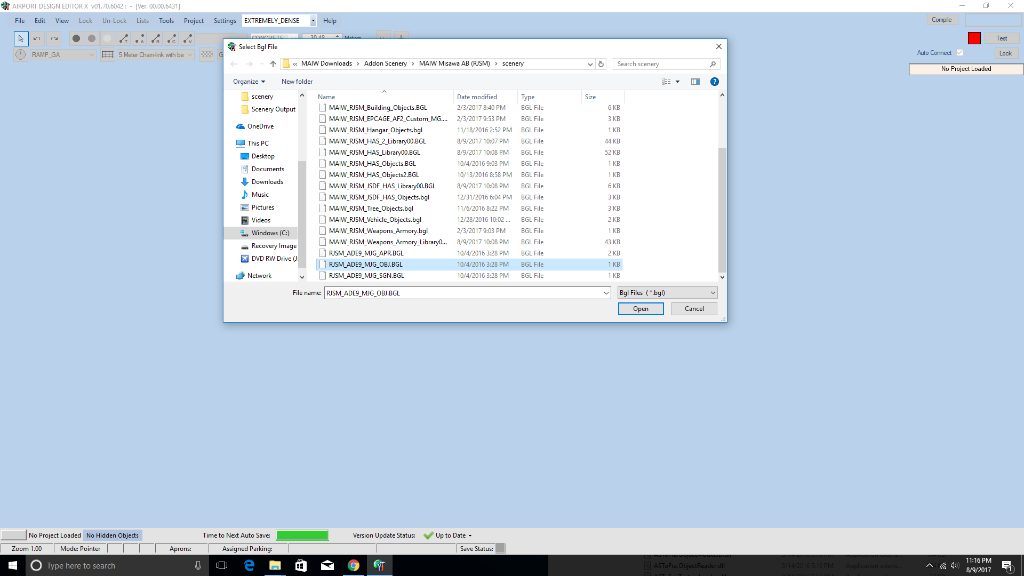Screen dimensions: 1024x576
Task: Toggle the Auto Connect checkbox
Action: [960, 53]
